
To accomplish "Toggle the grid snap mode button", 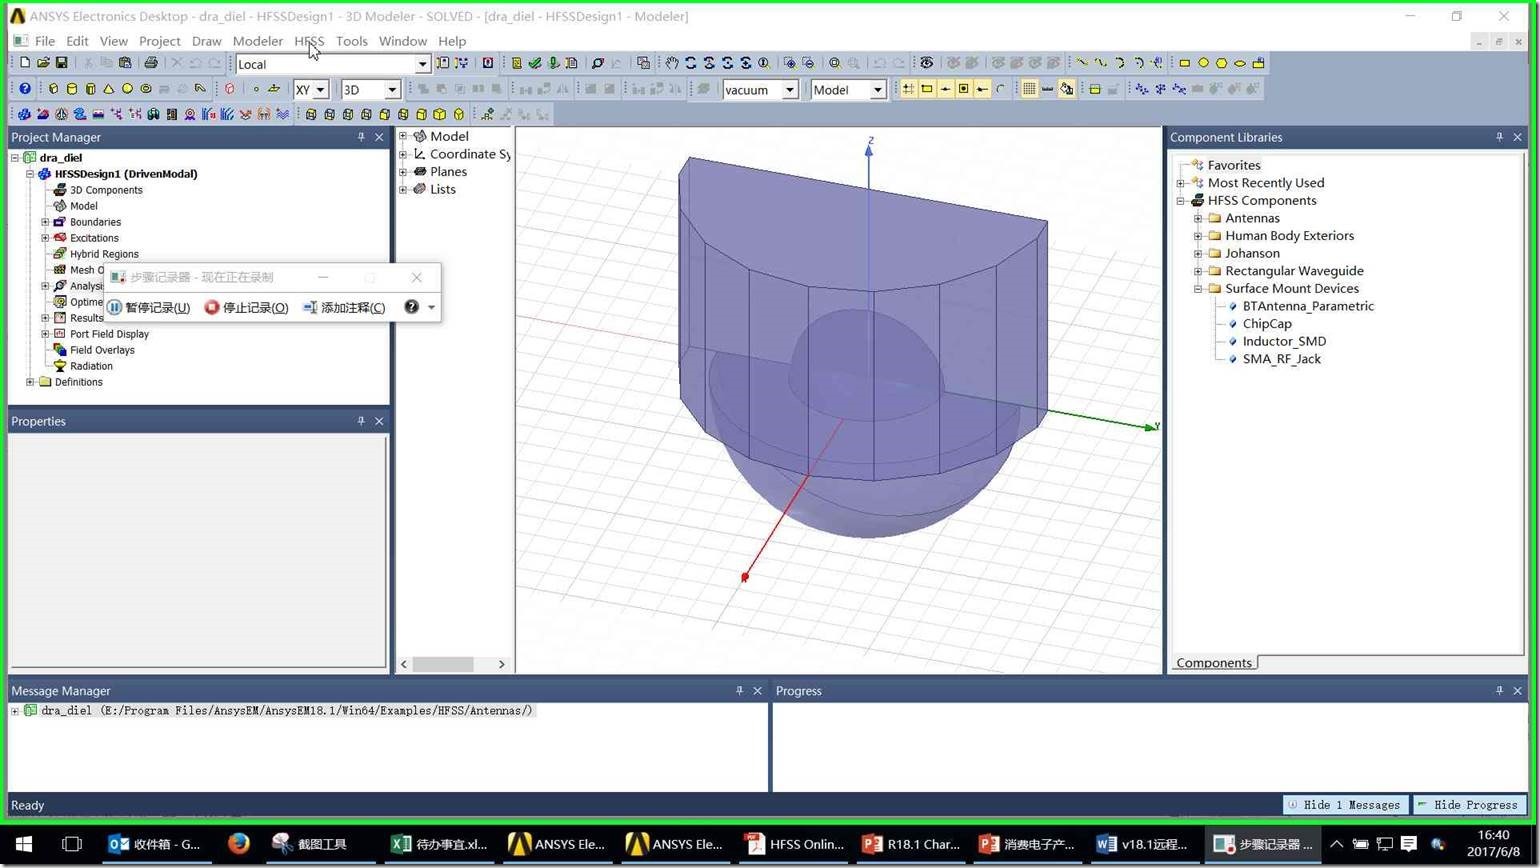I will [x=909, y=89].
